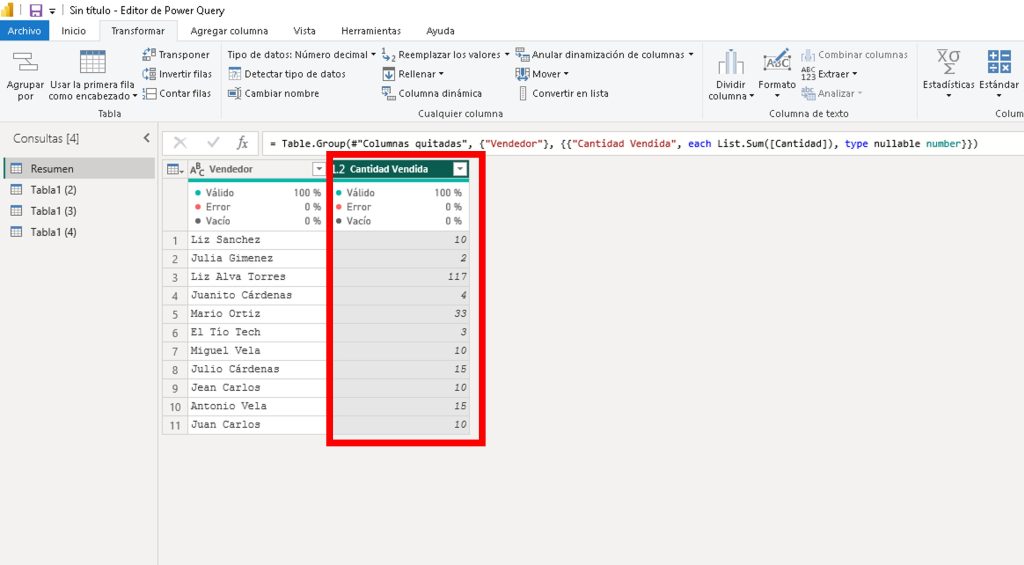Open the Vista tab
The height and width of the screenshot is (565, 1024).
[x=304, y=31]
